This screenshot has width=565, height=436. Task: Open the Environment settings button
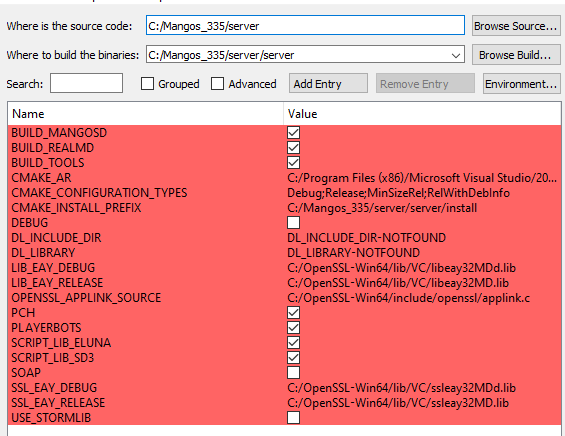[x=522, y=84]
